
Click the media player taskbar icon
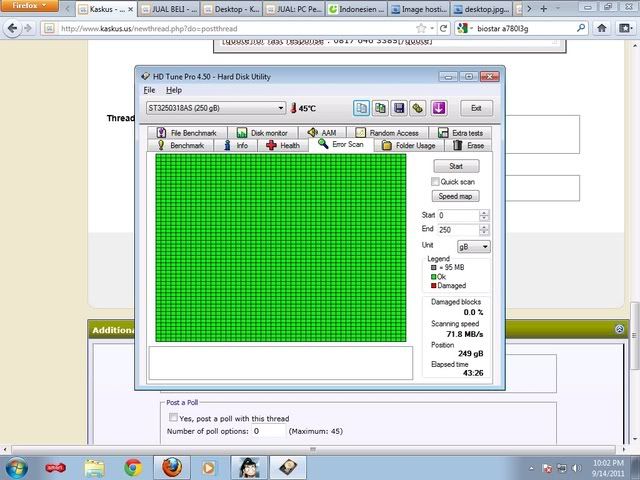tap(209, 467)
